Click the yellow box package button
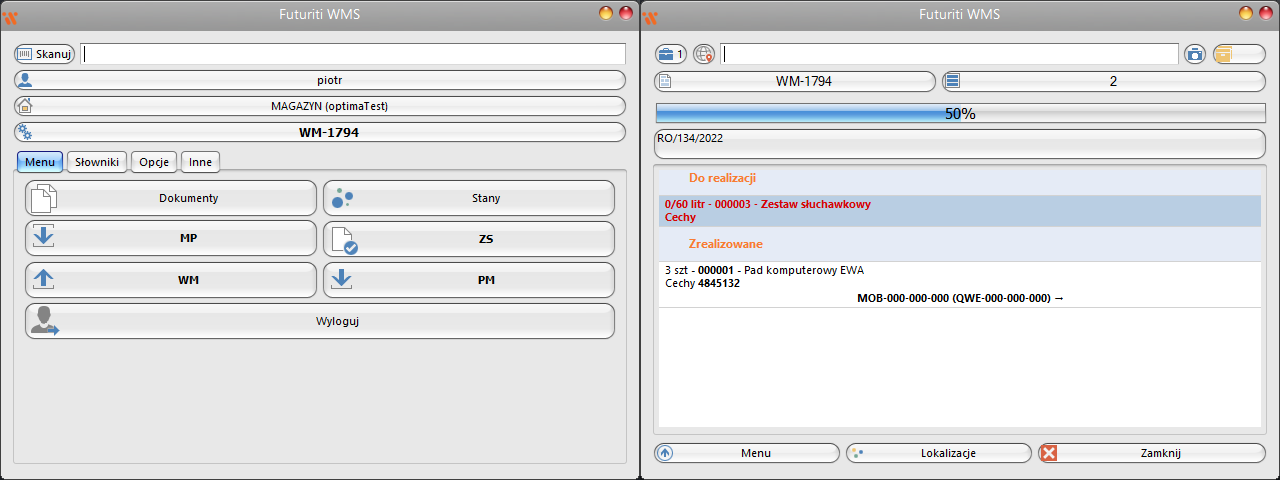This screenshot has height=480, width=1280. pos(1239,54)
